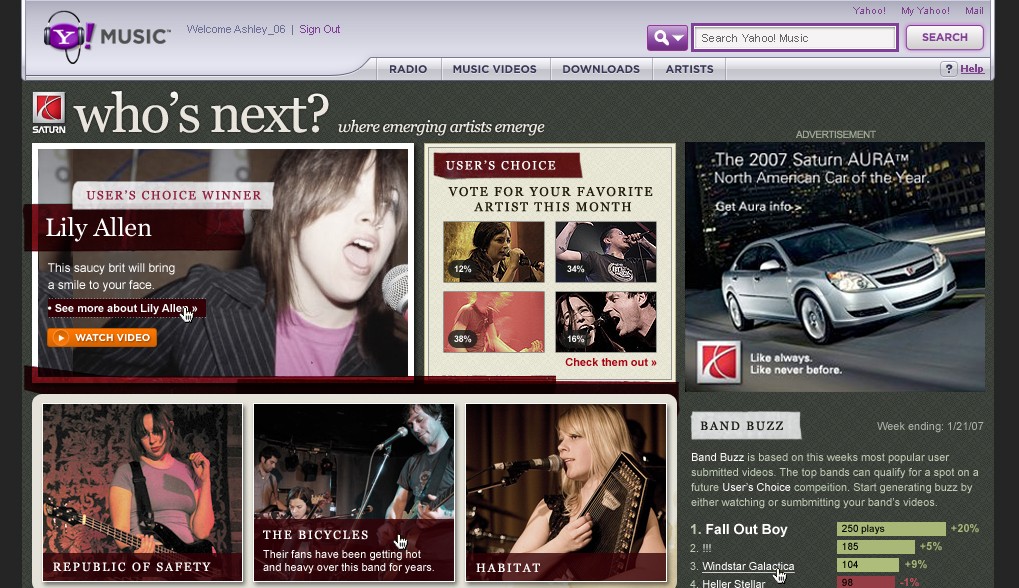This screenshot has width=1019, height=588.
Task: Click the Saturn logo beside who's next
Action: (49, 112)
